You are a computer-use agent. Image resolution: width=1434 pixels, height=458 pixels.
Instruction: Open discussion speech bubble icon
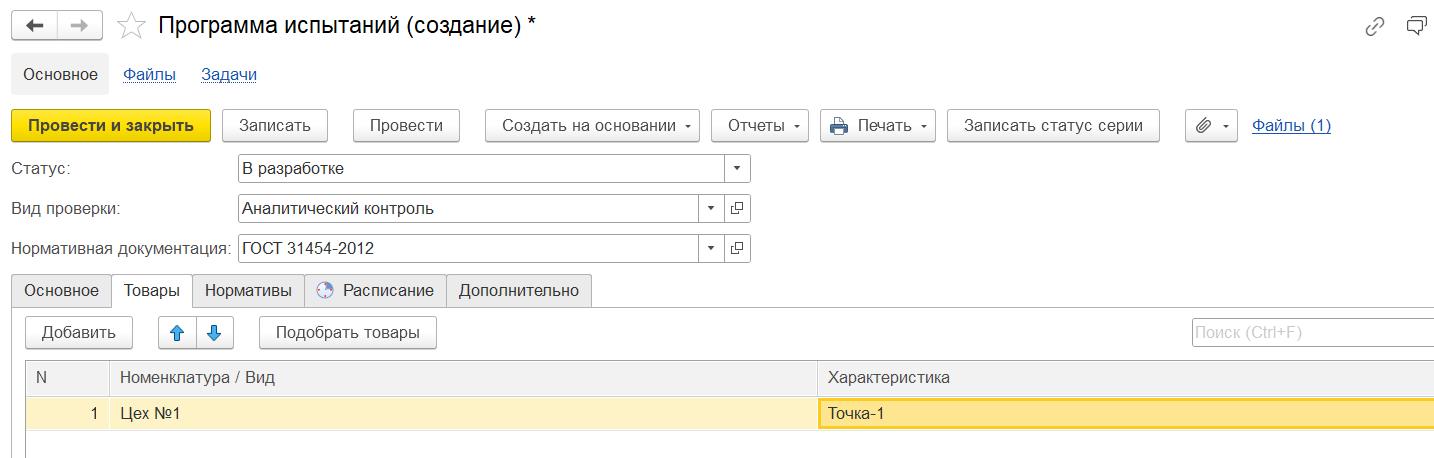(1416, 27)
